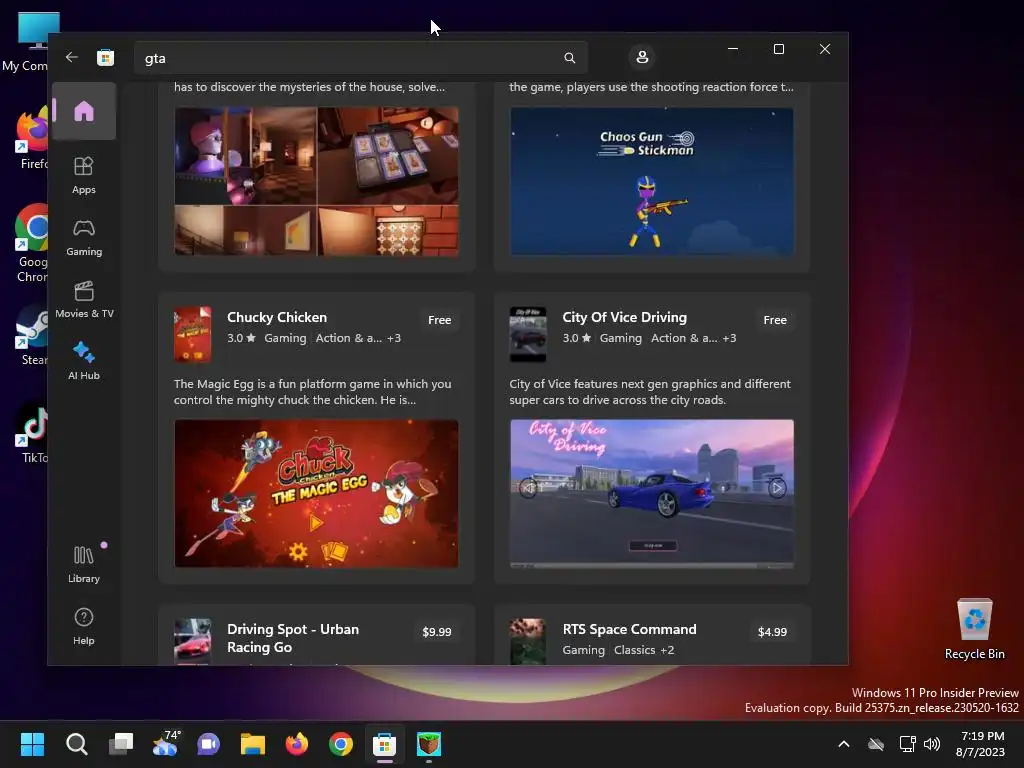The image size is (1024, 768).
Task: Open the user account profile icon
Action: (642, 57)
